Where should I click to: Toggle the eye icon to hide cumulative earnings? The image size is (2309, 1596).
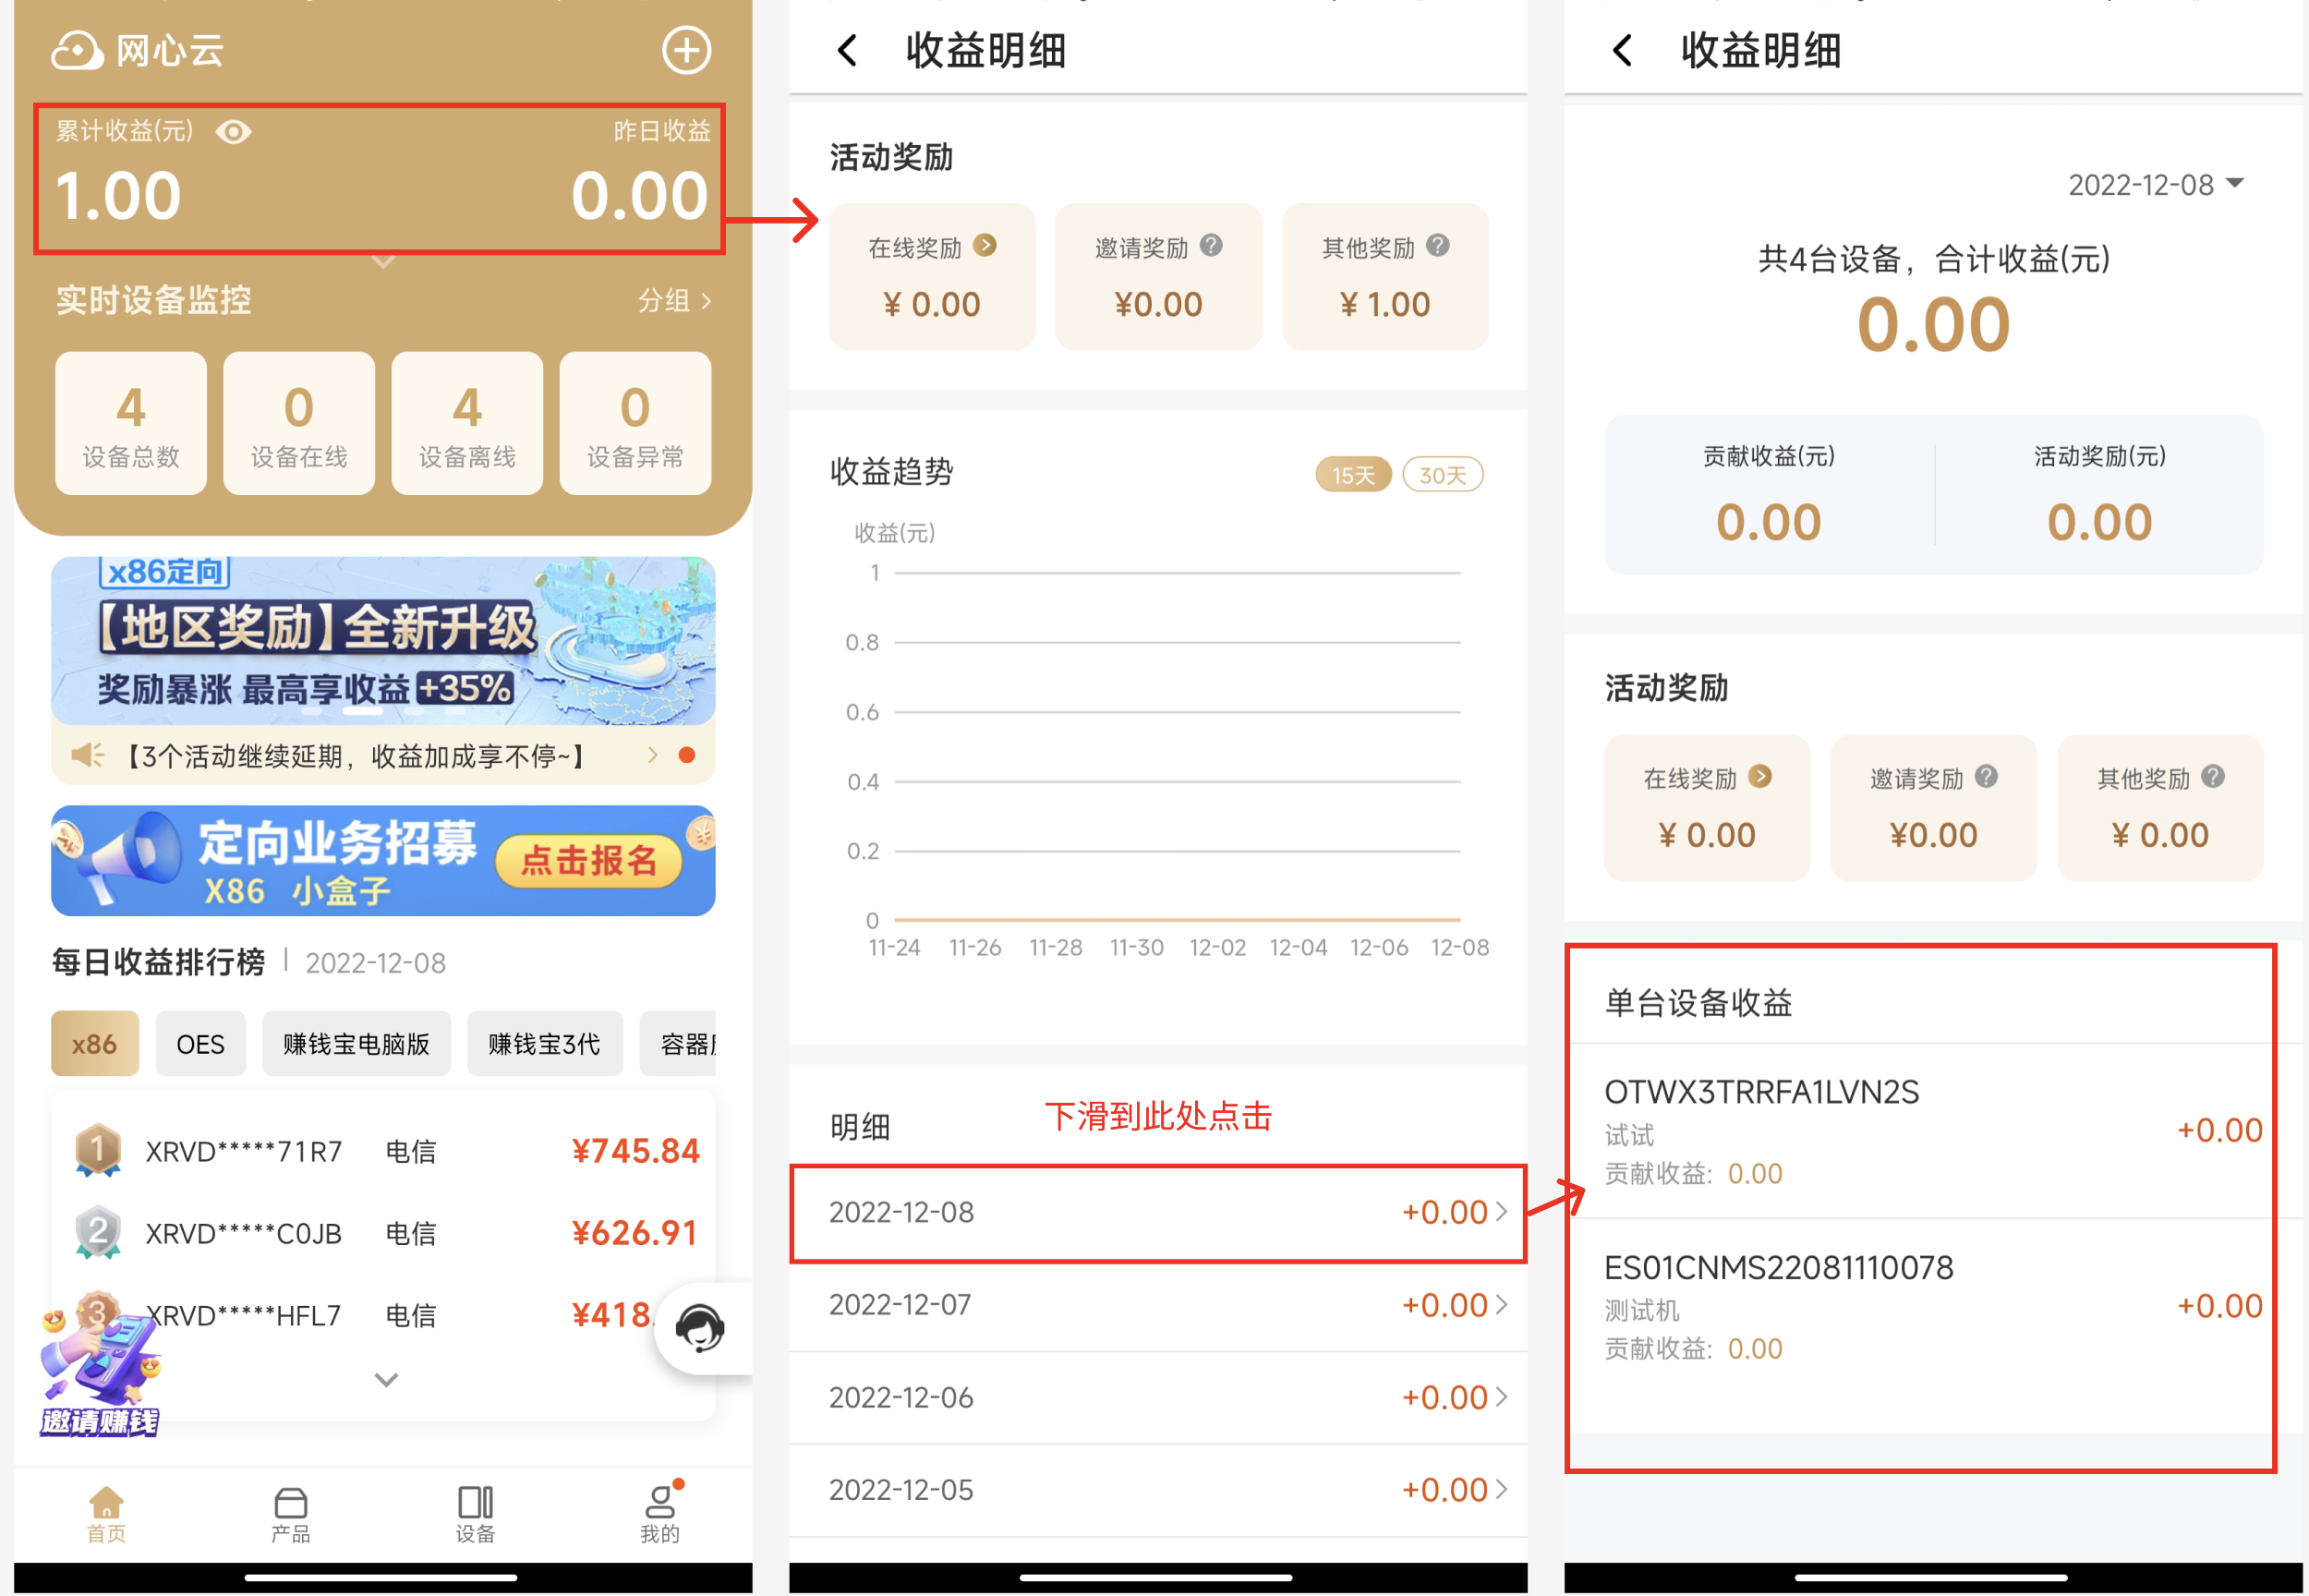(x=233, y=132)
